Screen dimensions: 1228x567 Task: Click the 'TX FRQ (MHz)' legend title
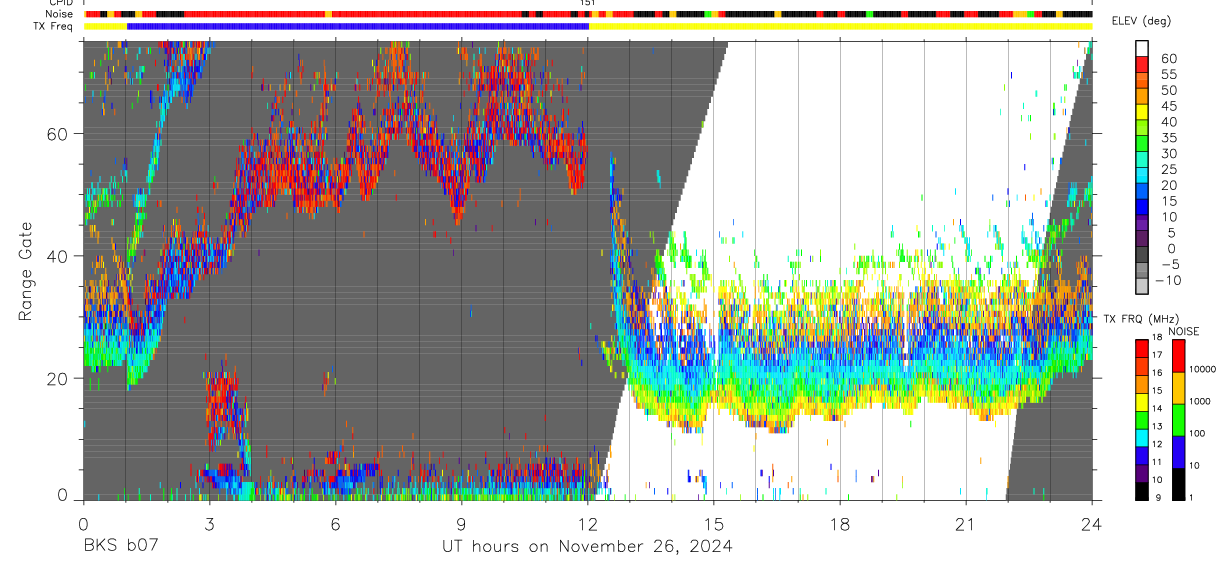click(x=1141, y=319)
